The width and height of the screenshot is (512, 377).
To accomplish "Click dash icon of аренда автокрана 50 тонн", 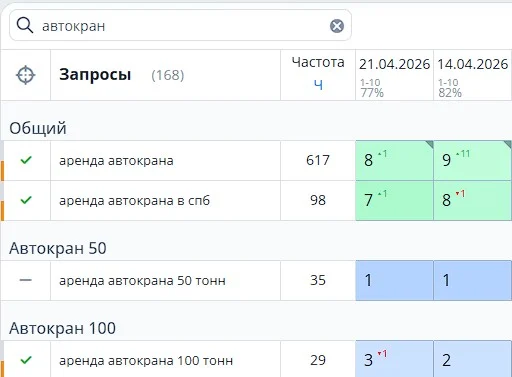I will (26, 280).
